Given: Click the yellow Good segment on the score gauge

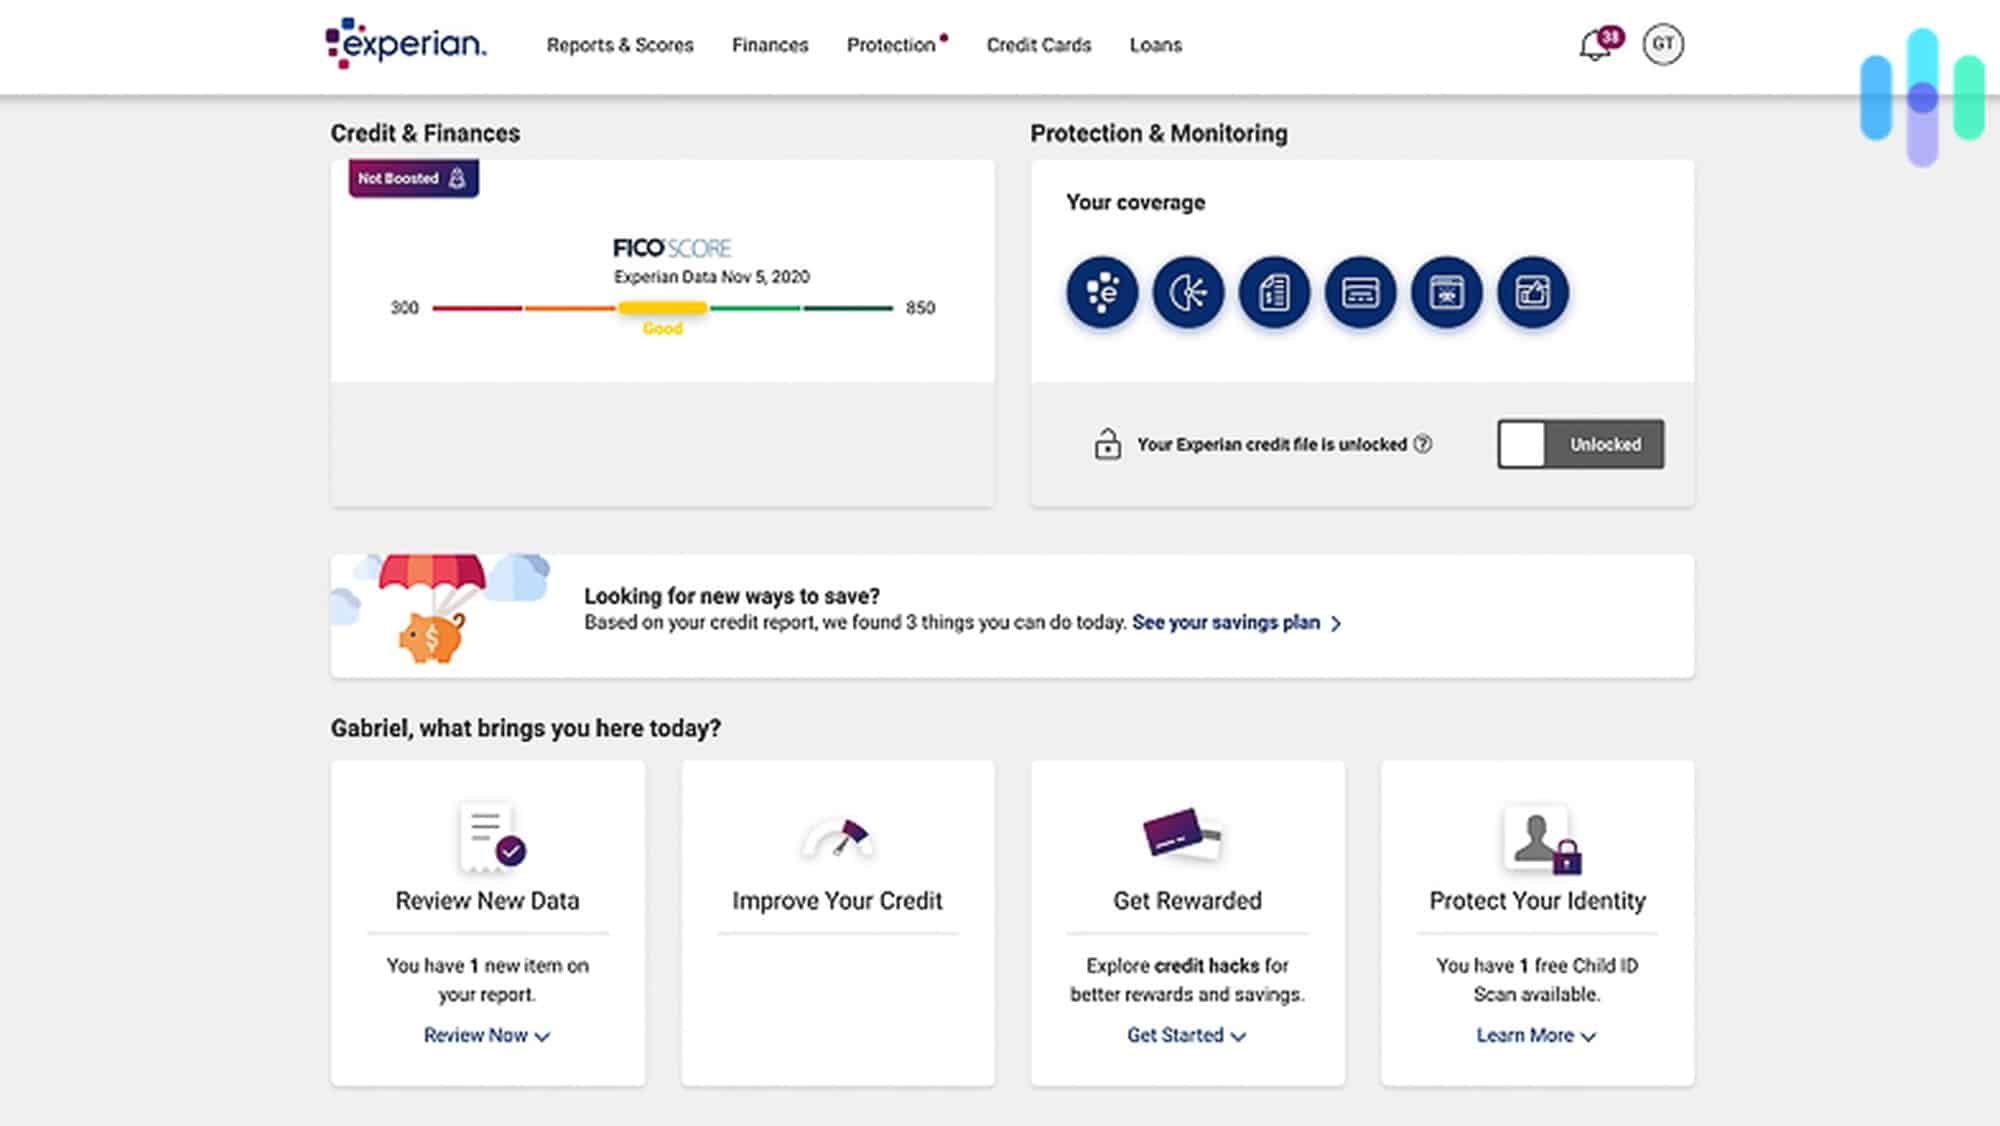Looking at the screenshot, I should (x=662, y=309).
